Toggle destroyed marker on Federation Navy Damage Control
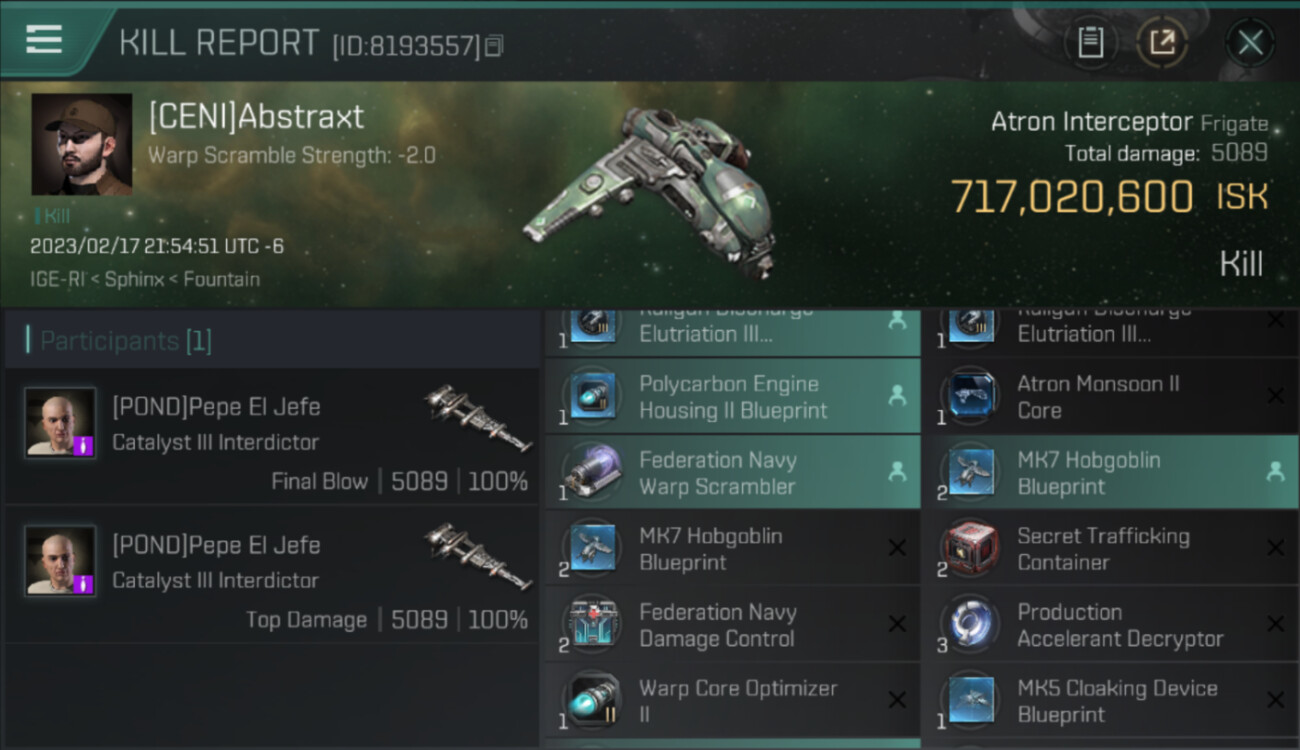Viewport: 1300px width, 750px height. point(897,624)
